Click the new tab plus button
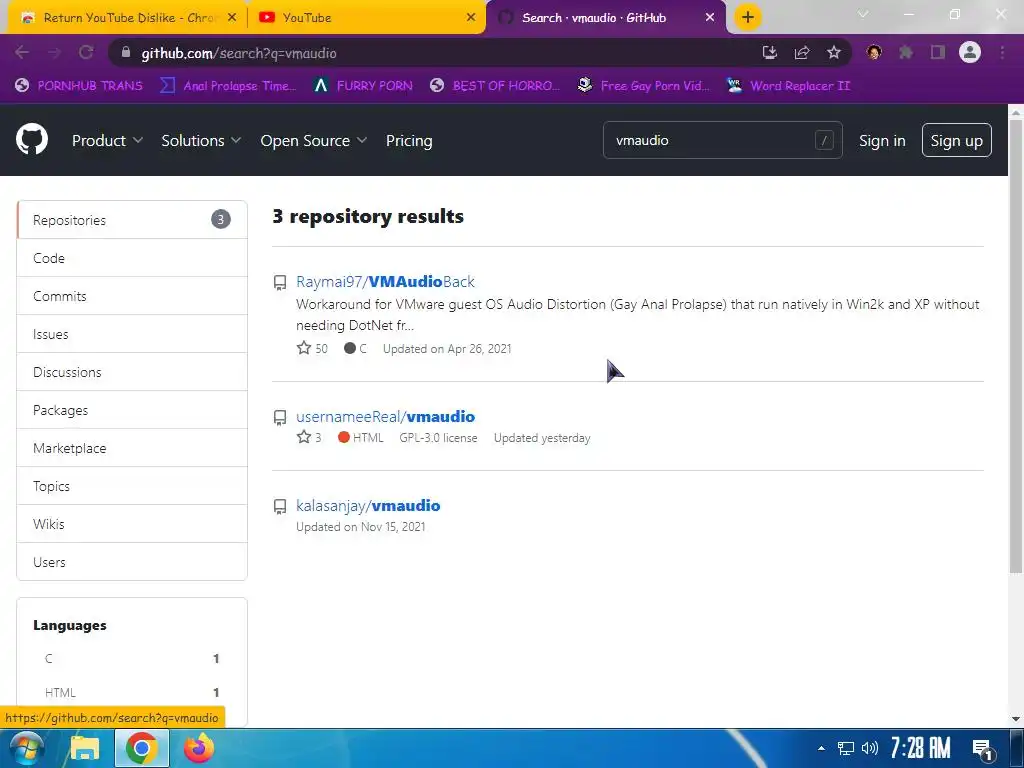 748,17
